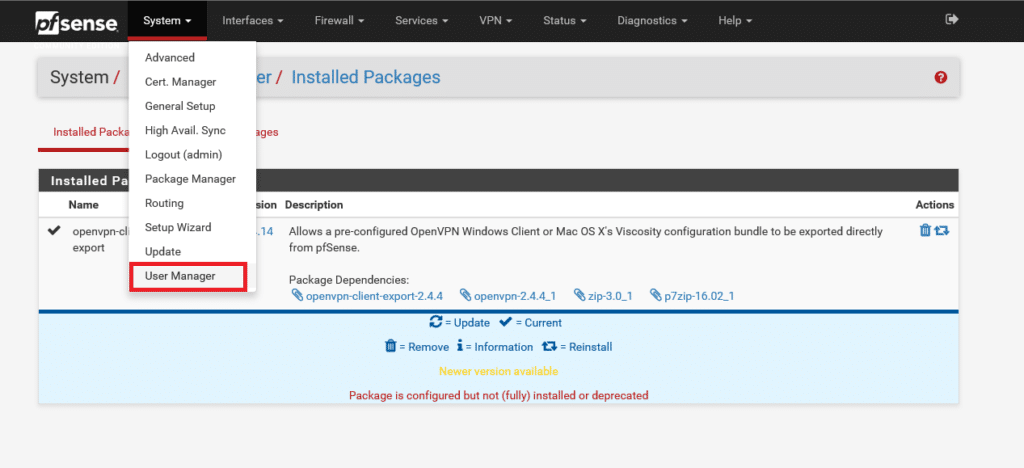Expand the Firewall dropdown menu
Screen dimensions: 1024x468
(x=339, y=20)
